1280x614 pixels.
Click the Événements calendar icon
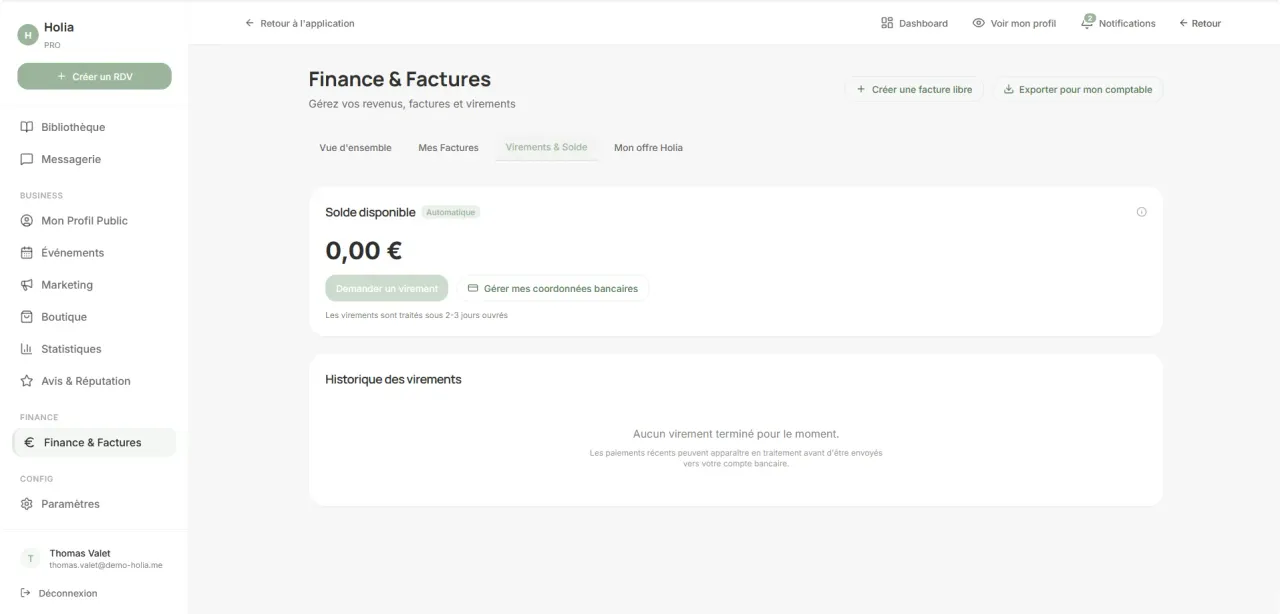pyautogui.click(x=27, y=253)
